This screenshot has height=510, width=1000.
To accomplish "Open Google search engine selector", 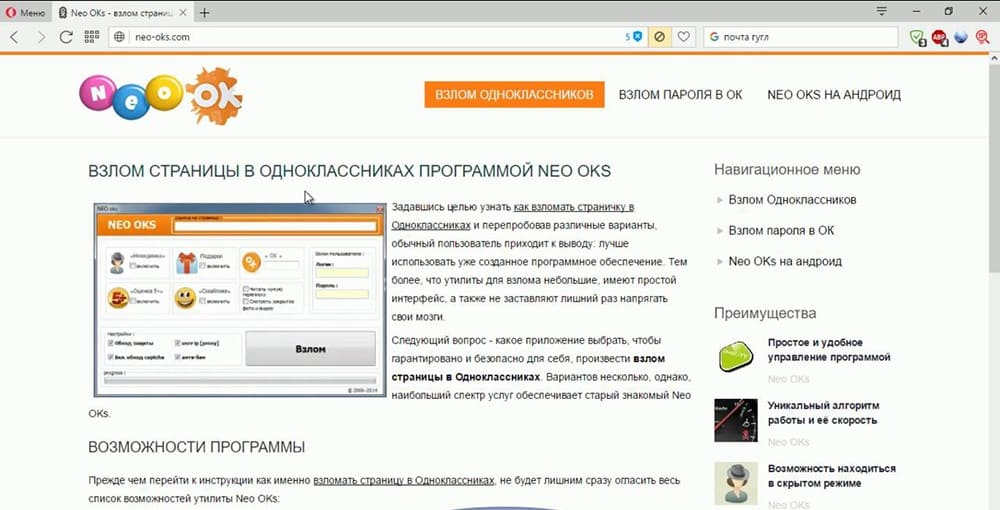I will 714,37.
